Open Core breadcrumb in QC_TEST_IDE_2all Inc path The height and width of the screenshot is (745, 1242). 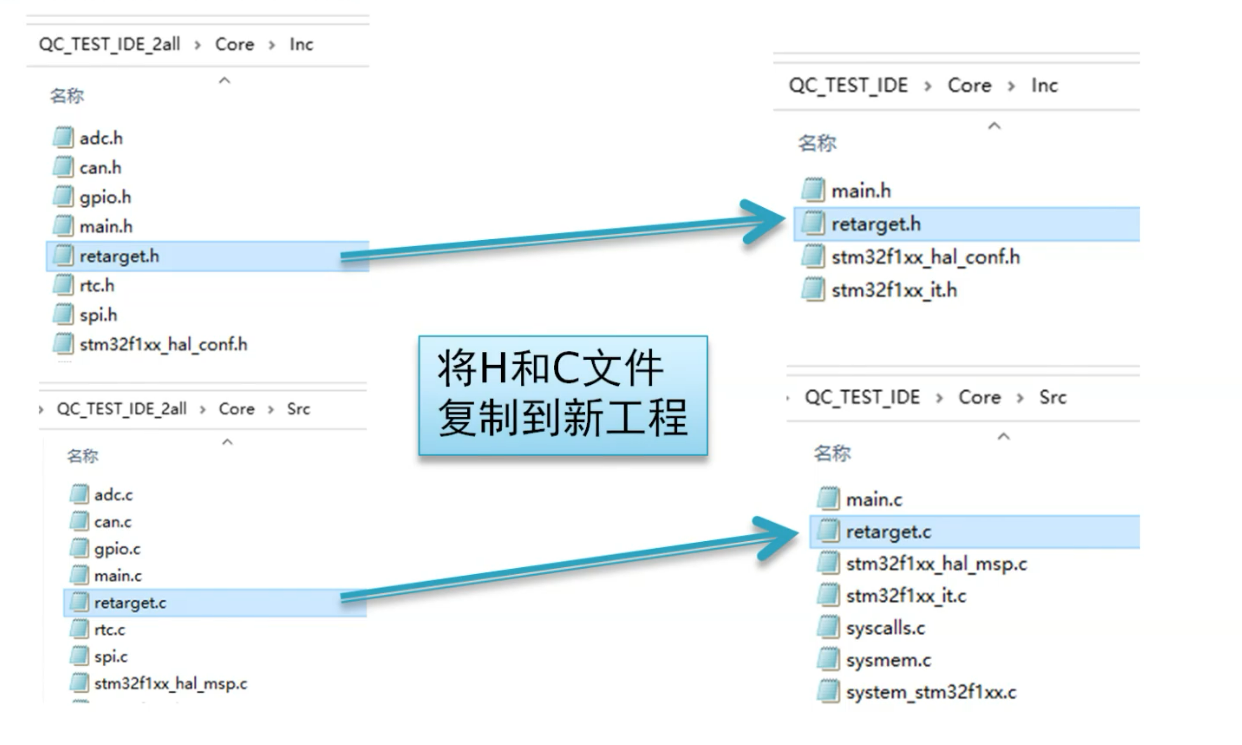[x=235, y=44]
